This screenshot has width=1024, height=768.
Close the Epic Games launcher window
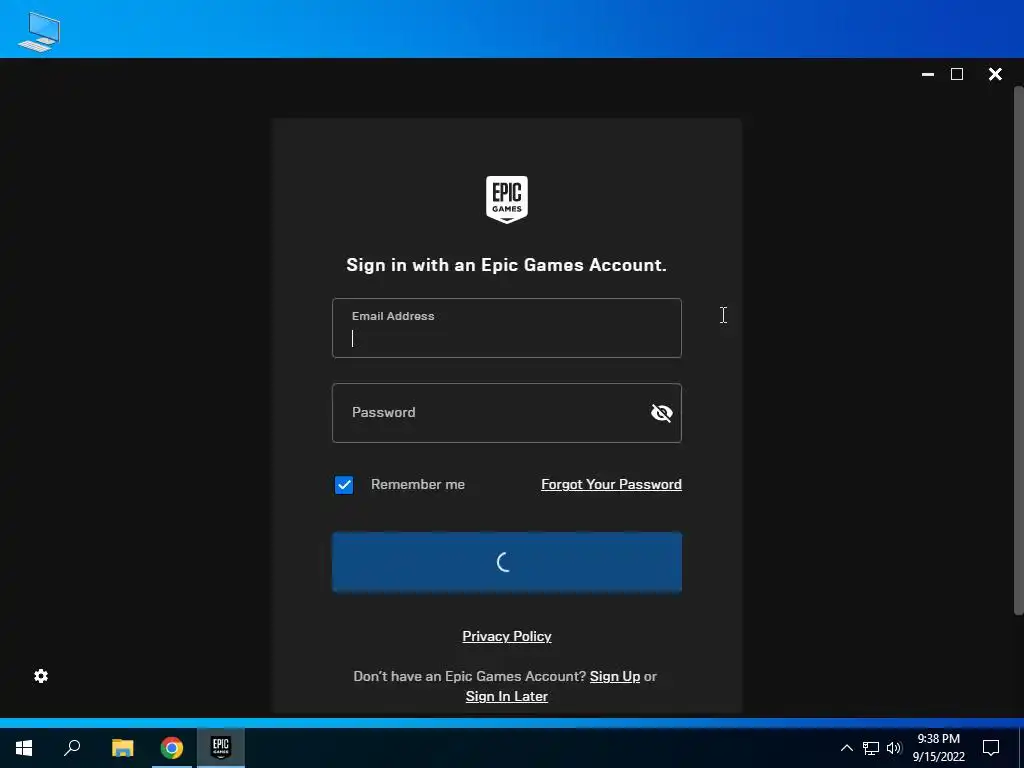tap(995, 74)
